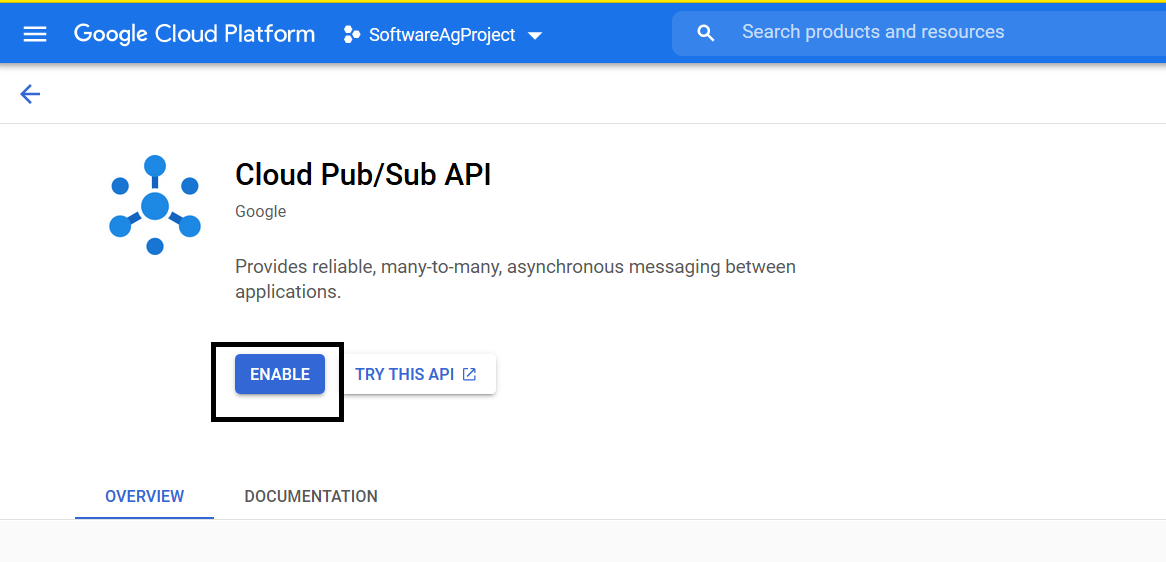1166x562 pixels.
Task: Go back using the left arrow
Action: coord(30,94)
